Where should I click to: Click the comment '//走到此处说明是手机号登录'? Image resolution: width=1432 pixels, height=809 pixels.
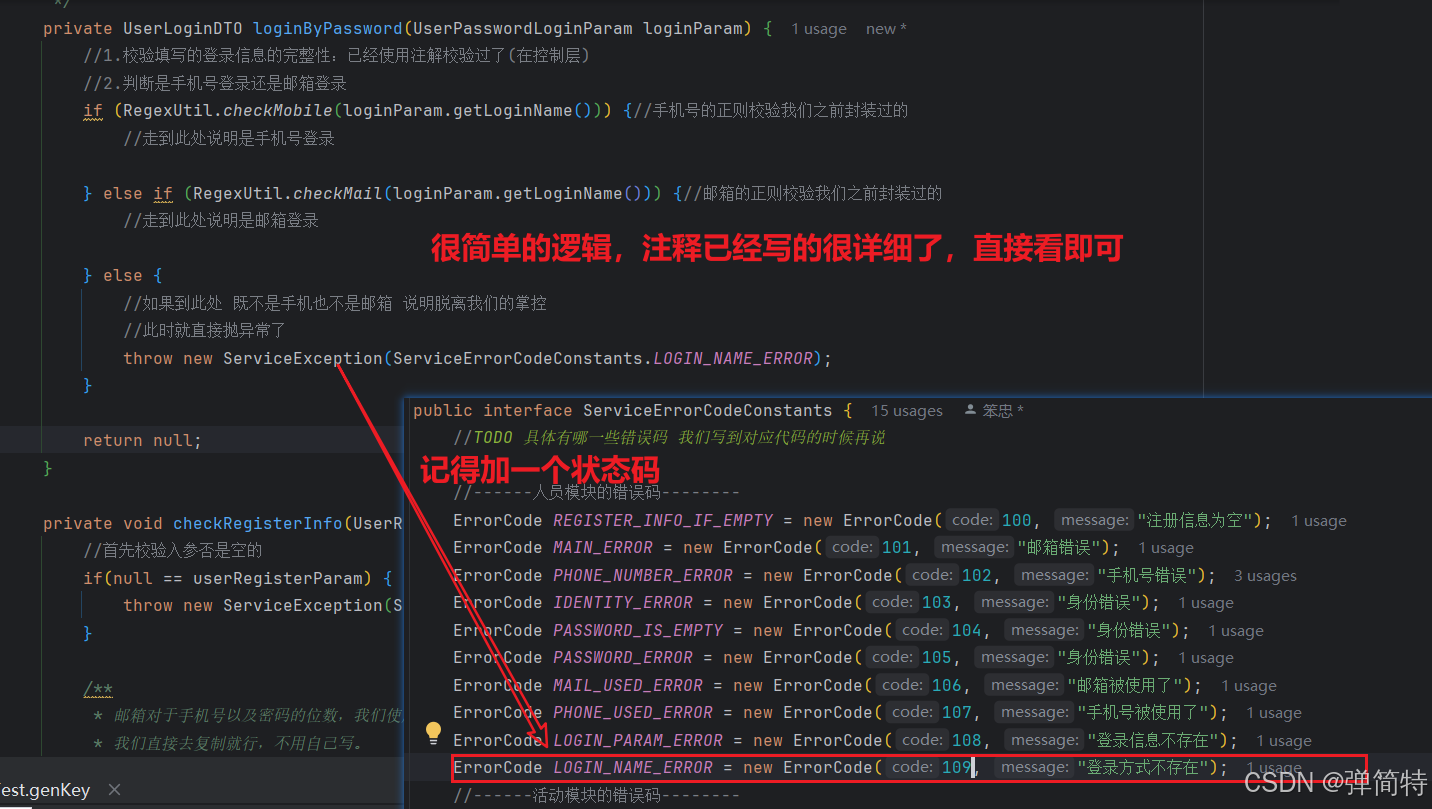pyautogui.click(x=229, y=138)
